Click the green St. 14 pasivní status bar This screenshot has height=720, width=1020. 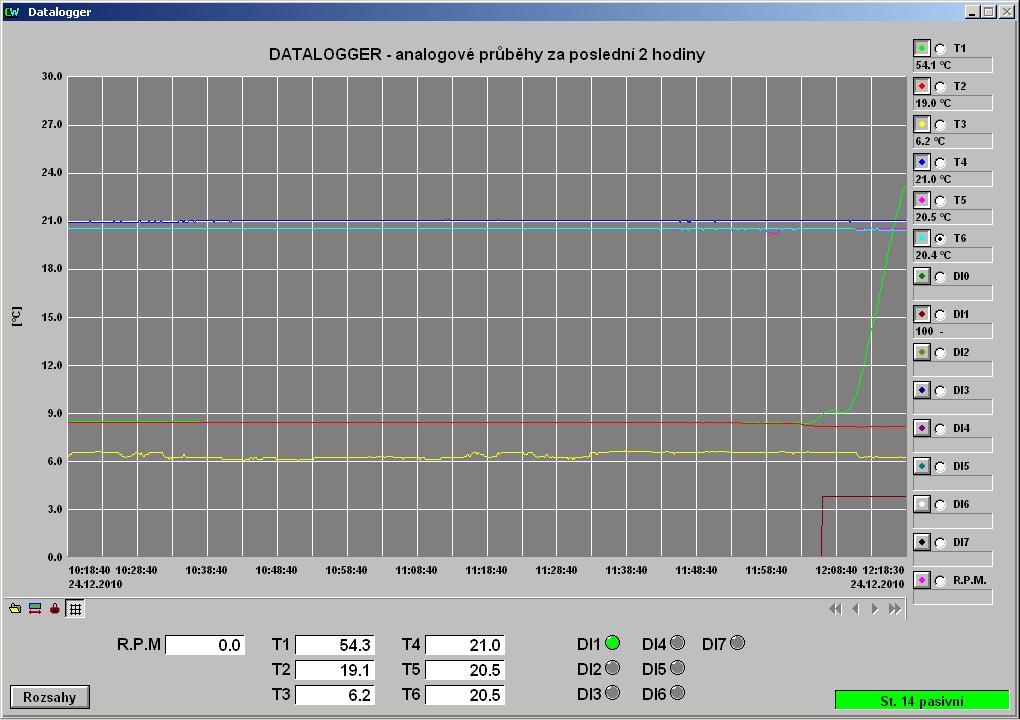(x=922, y=700)
